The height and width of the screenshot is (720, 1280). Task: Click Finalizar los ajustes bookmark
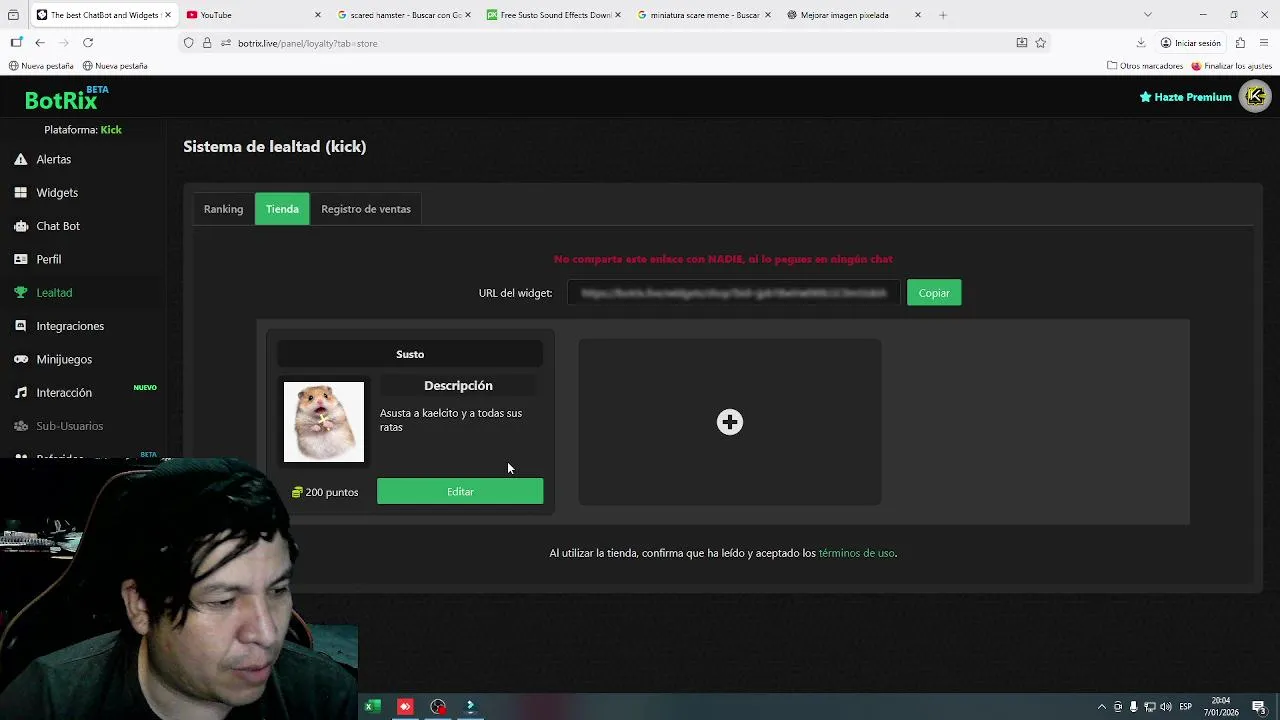point(1232,66)
